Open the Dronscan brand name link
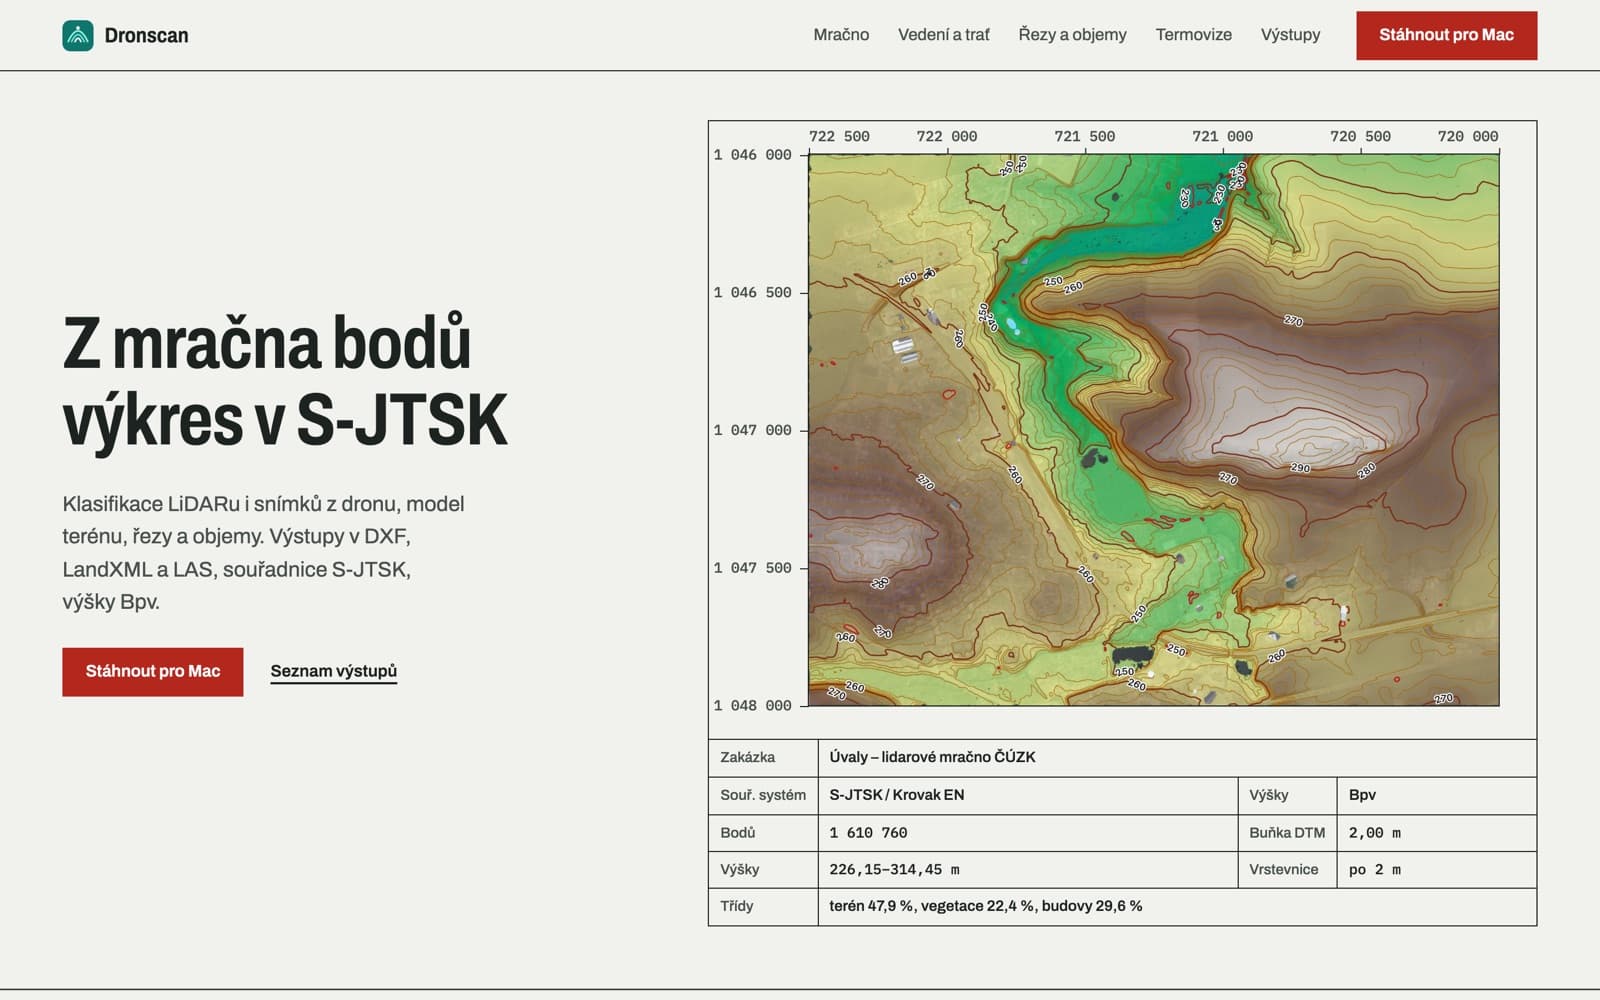This screenshot has height=1000, width=1600. coord(146,35)
